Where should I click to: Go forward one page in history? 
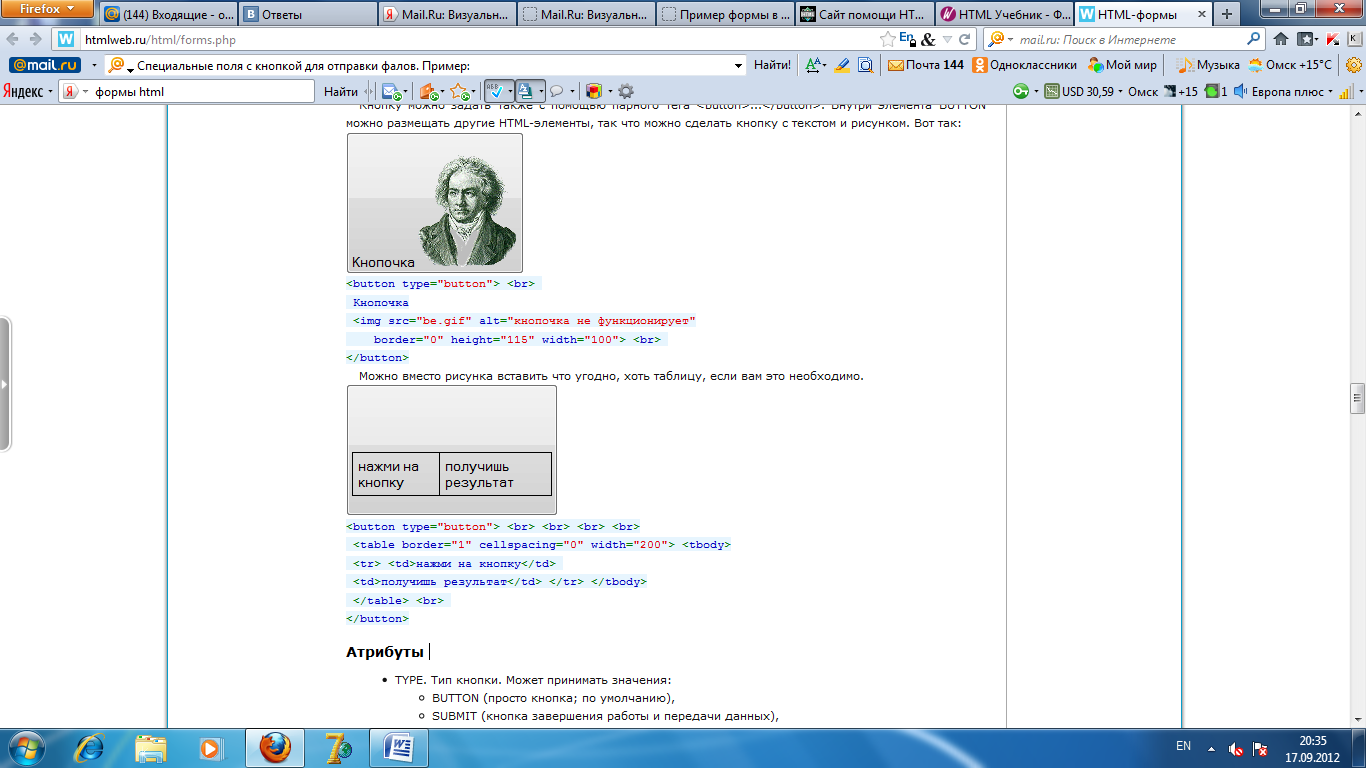pos(36,39)
